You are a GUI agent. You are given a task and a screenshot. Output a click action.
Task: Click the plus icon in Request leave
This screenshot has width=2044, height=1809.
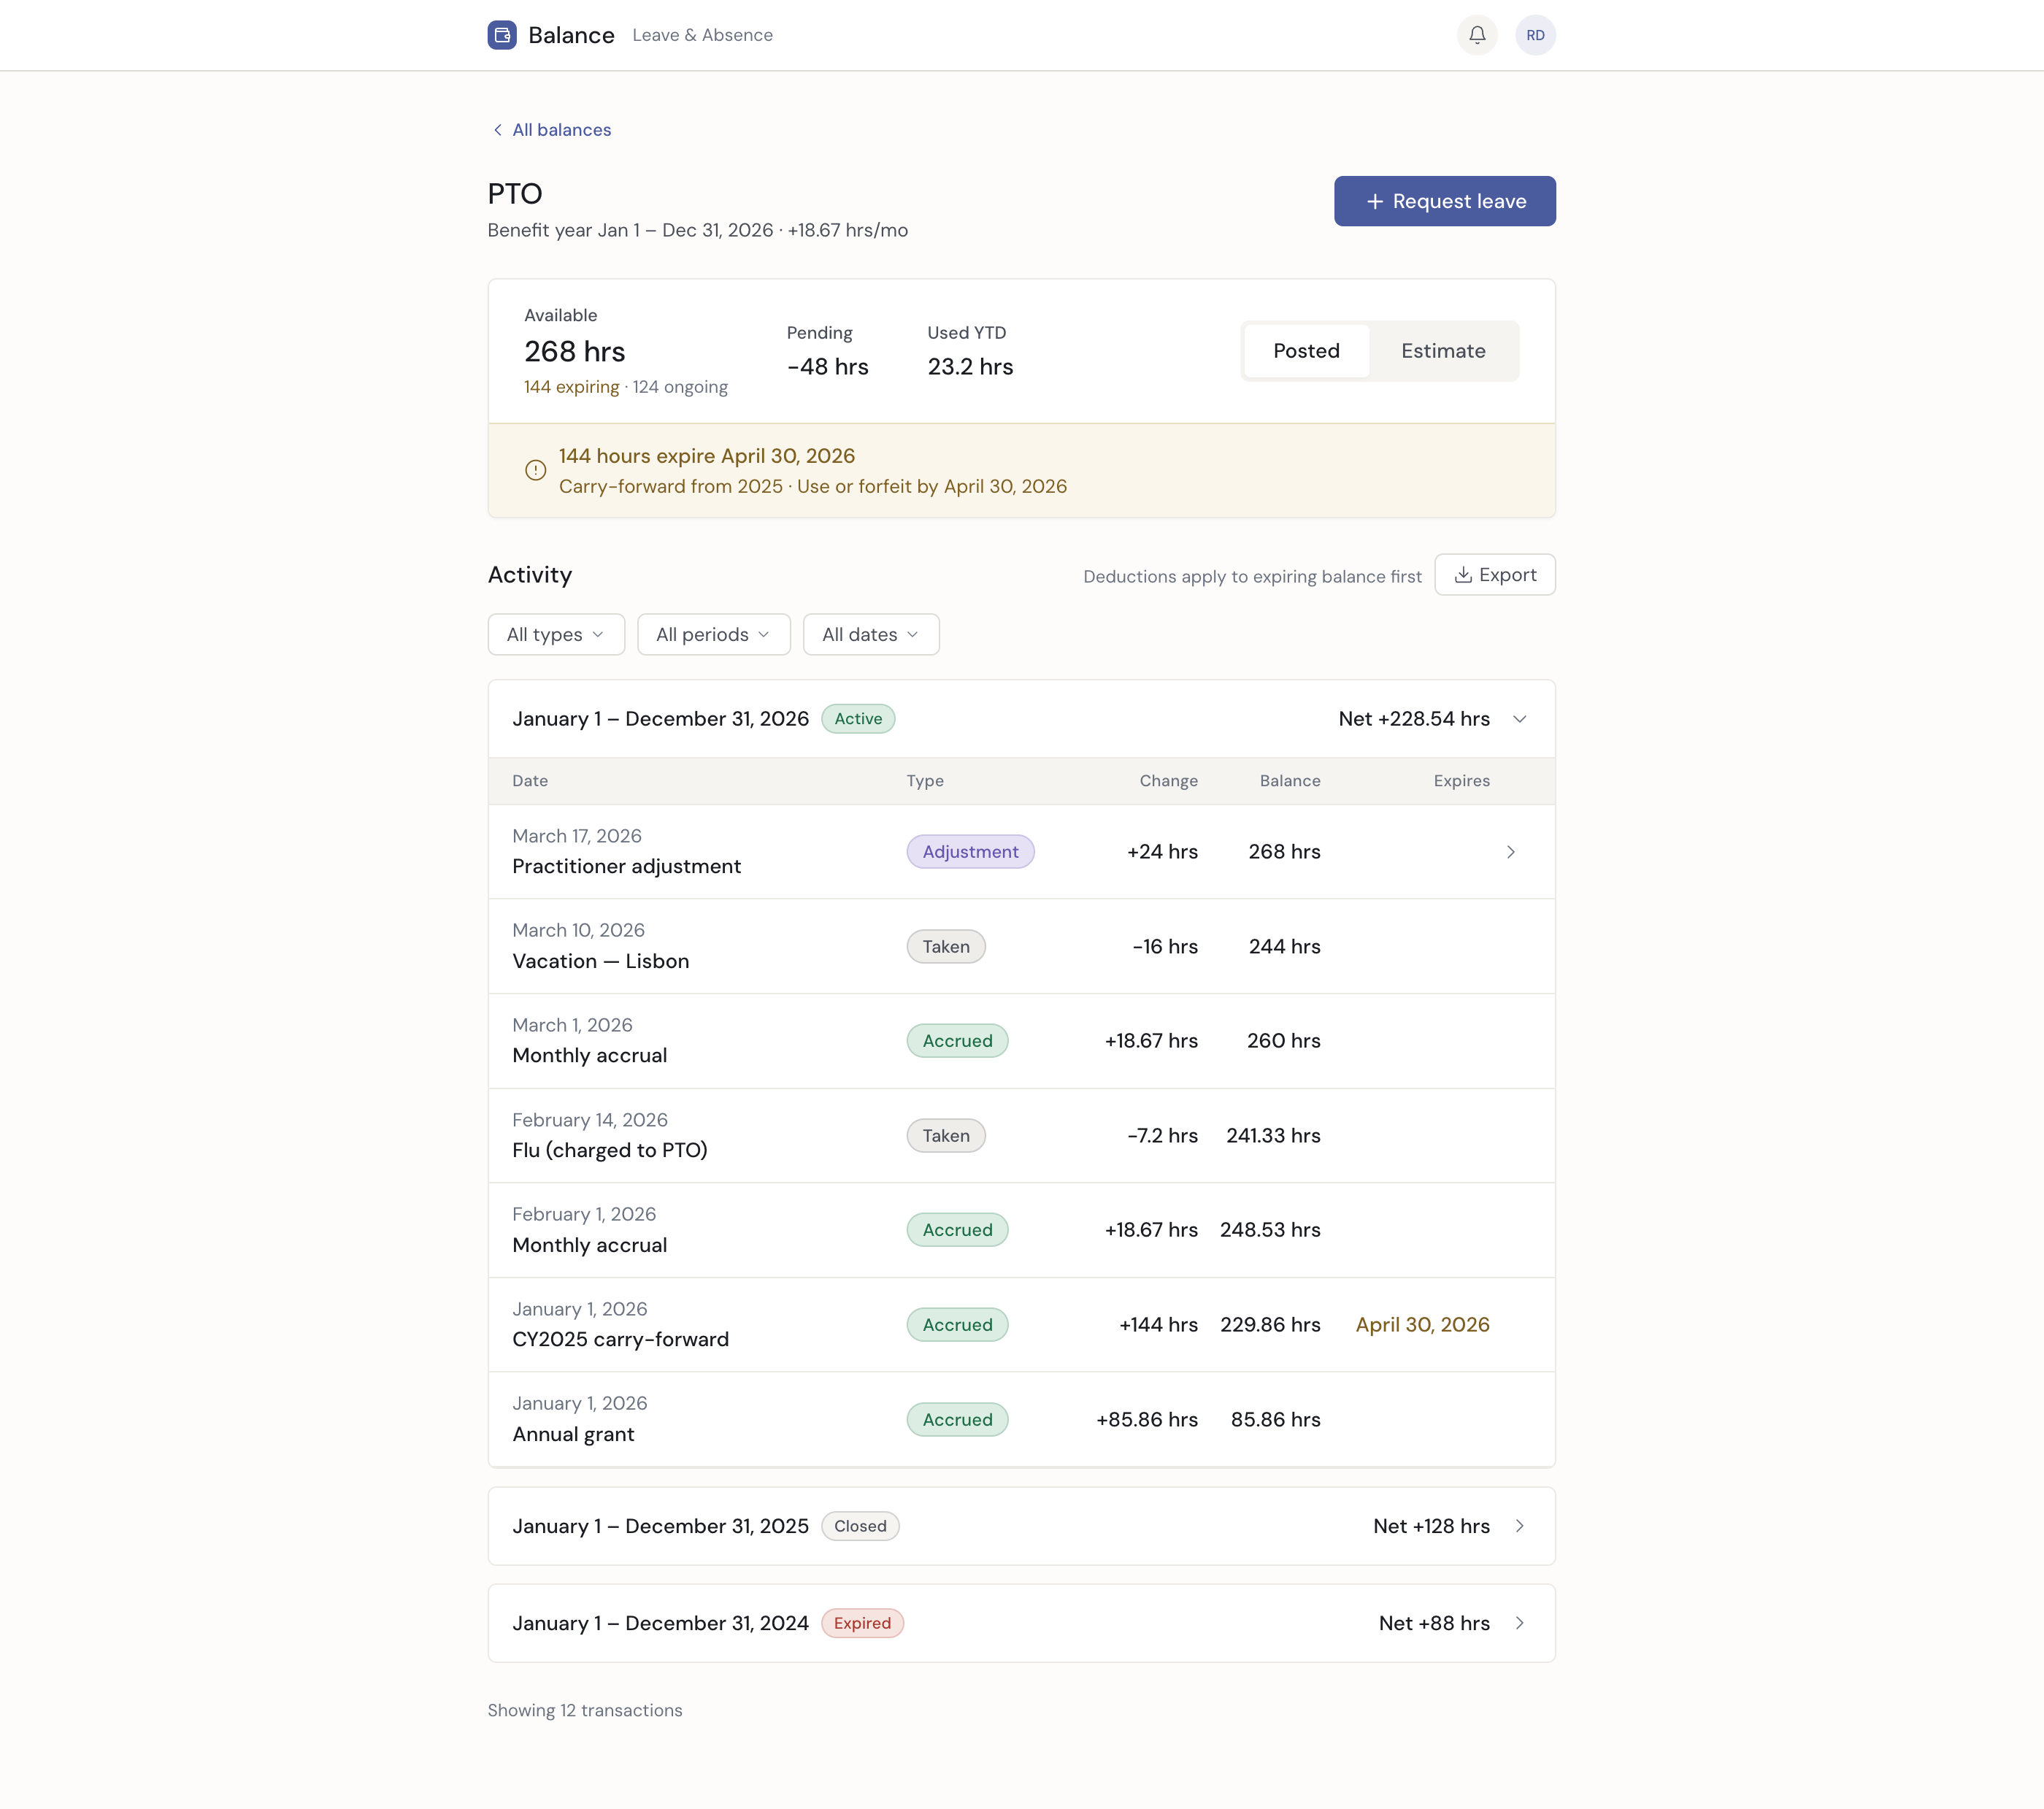1375,201
